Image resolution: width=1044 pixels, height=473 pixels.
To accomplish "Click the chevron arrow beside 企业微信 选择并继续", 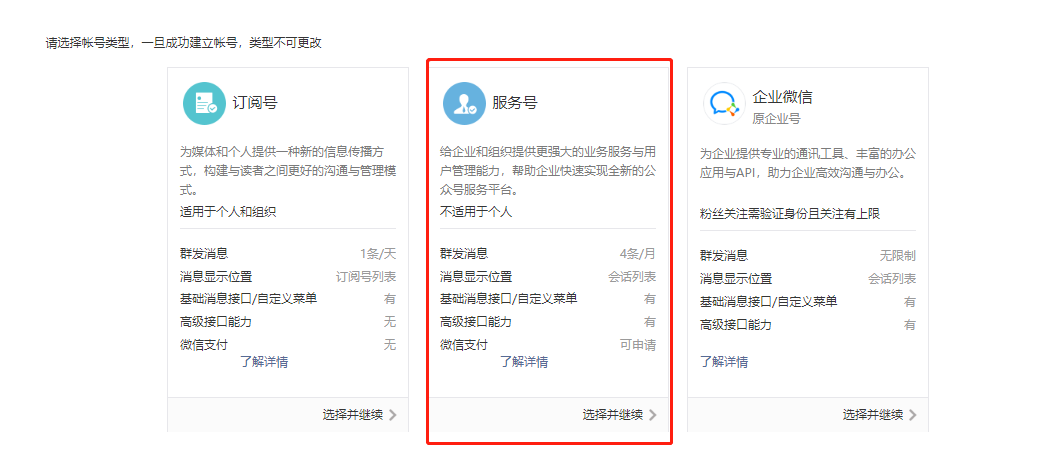I will click(x=912, y=415).
